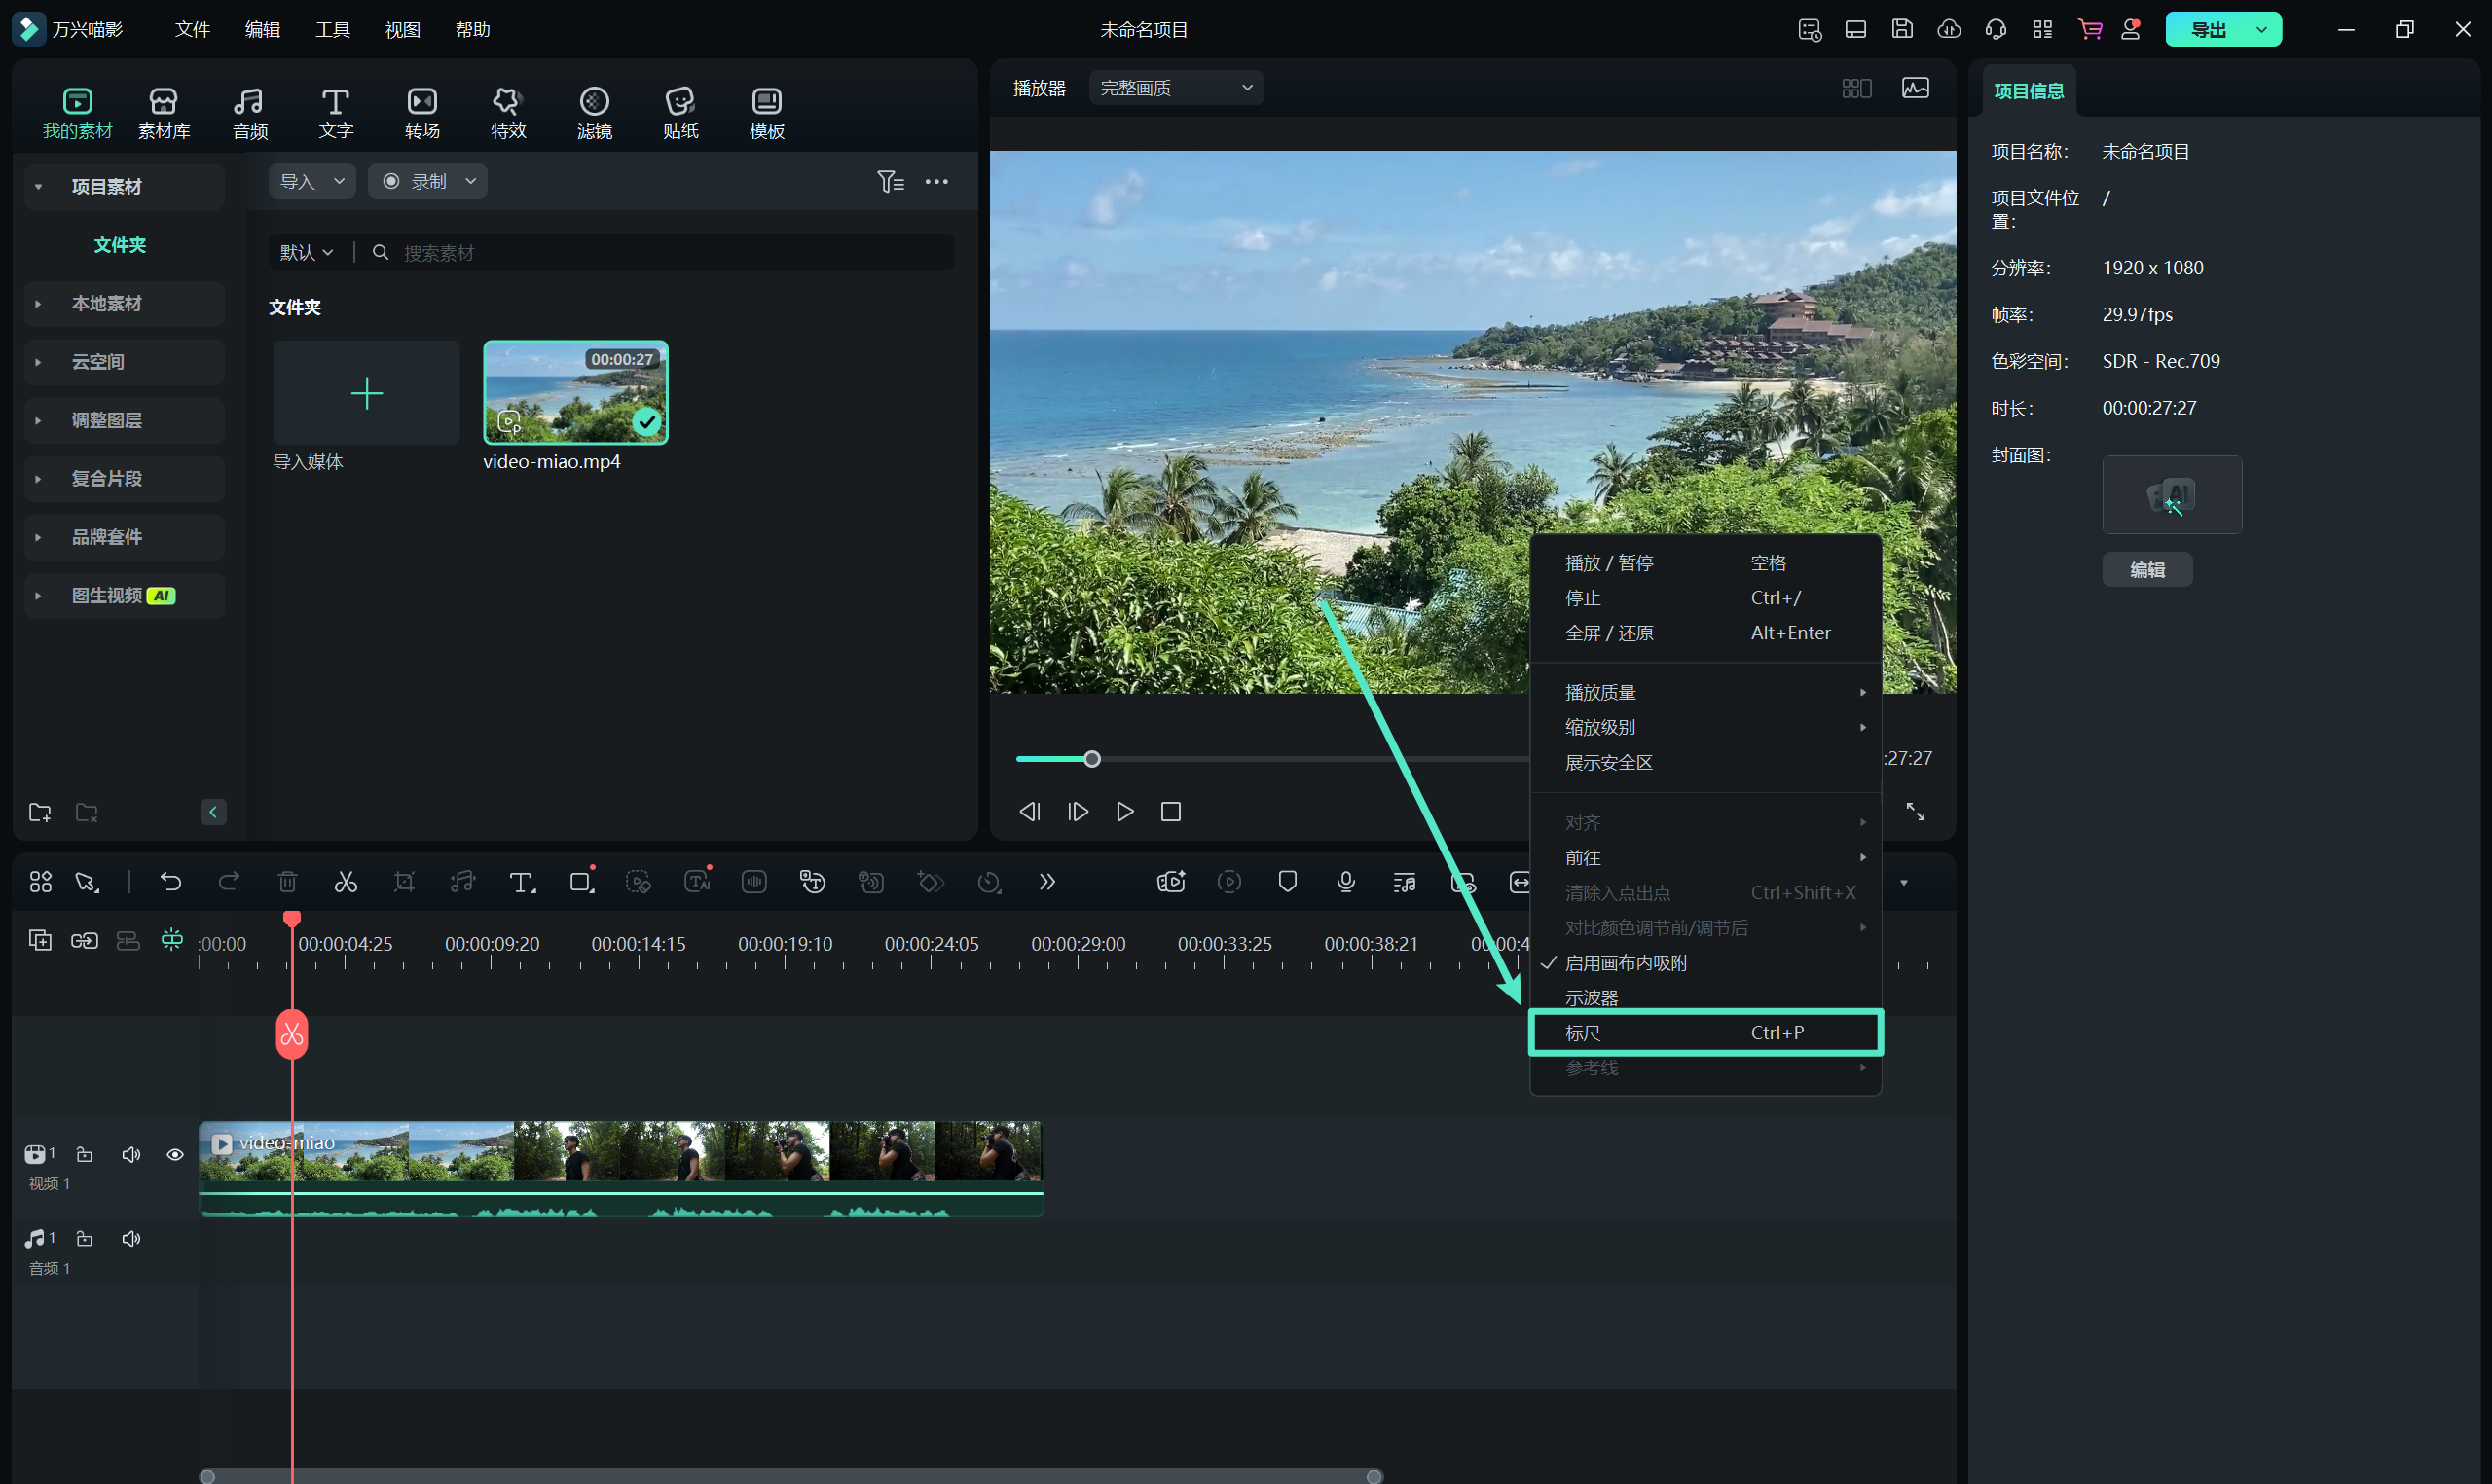Expand the 本地素材 tree item
The width and height of the screenshot is (2492, 1484).
coord(107,304)
